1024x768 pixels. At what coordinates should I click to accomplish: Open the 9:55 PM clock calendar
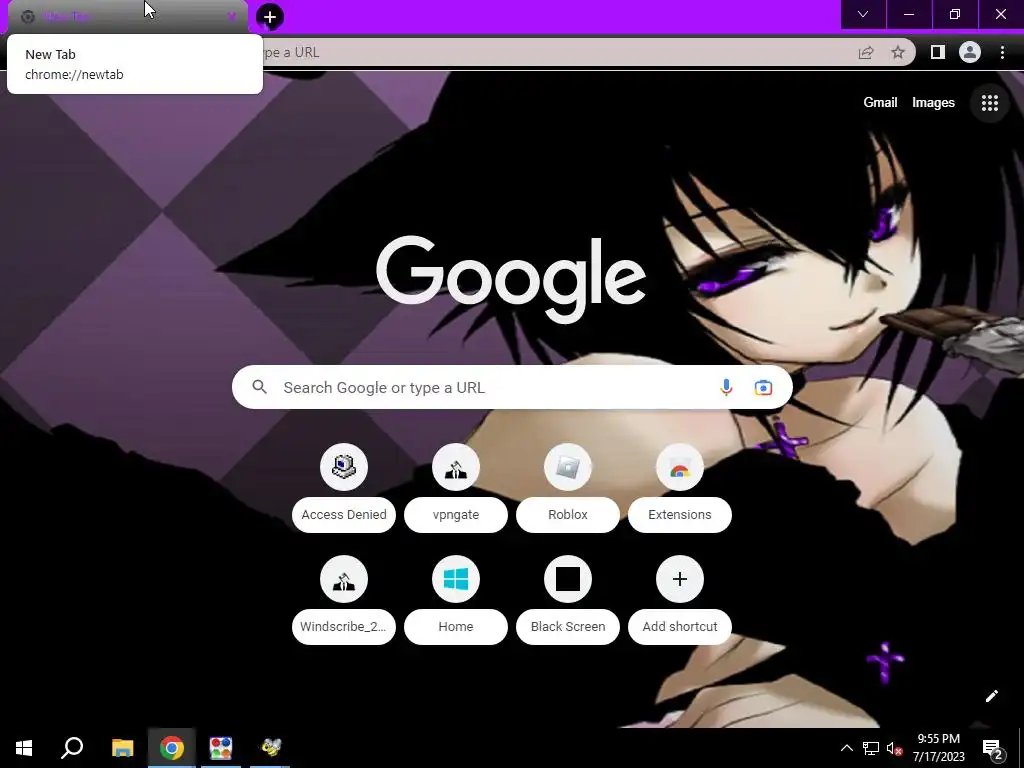[938, 748]
